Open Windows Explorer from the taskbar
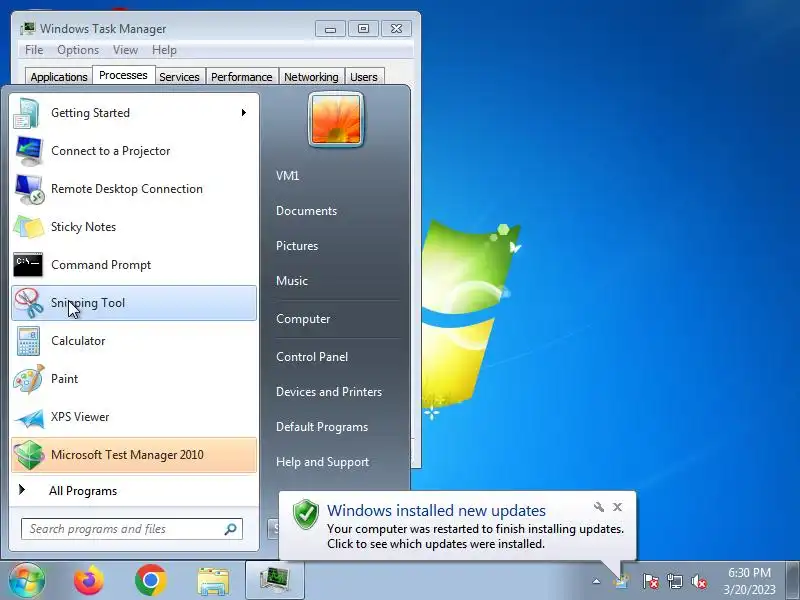Viewport: 800px width, 600px height. (x=213, y=581)
